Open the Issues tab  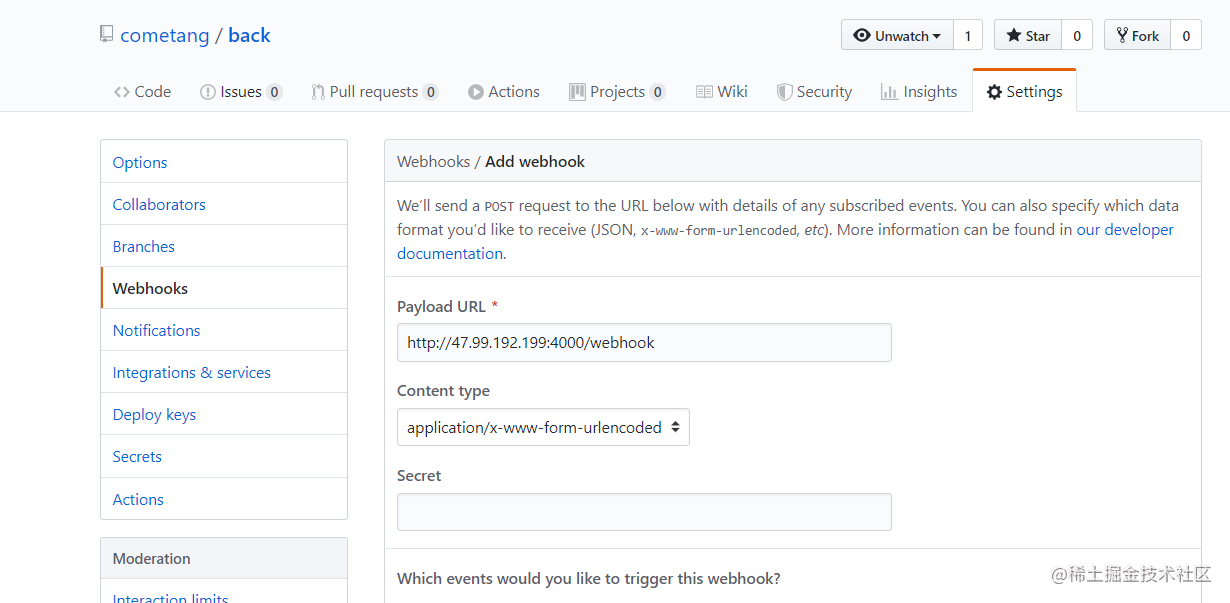coord(241,91)
